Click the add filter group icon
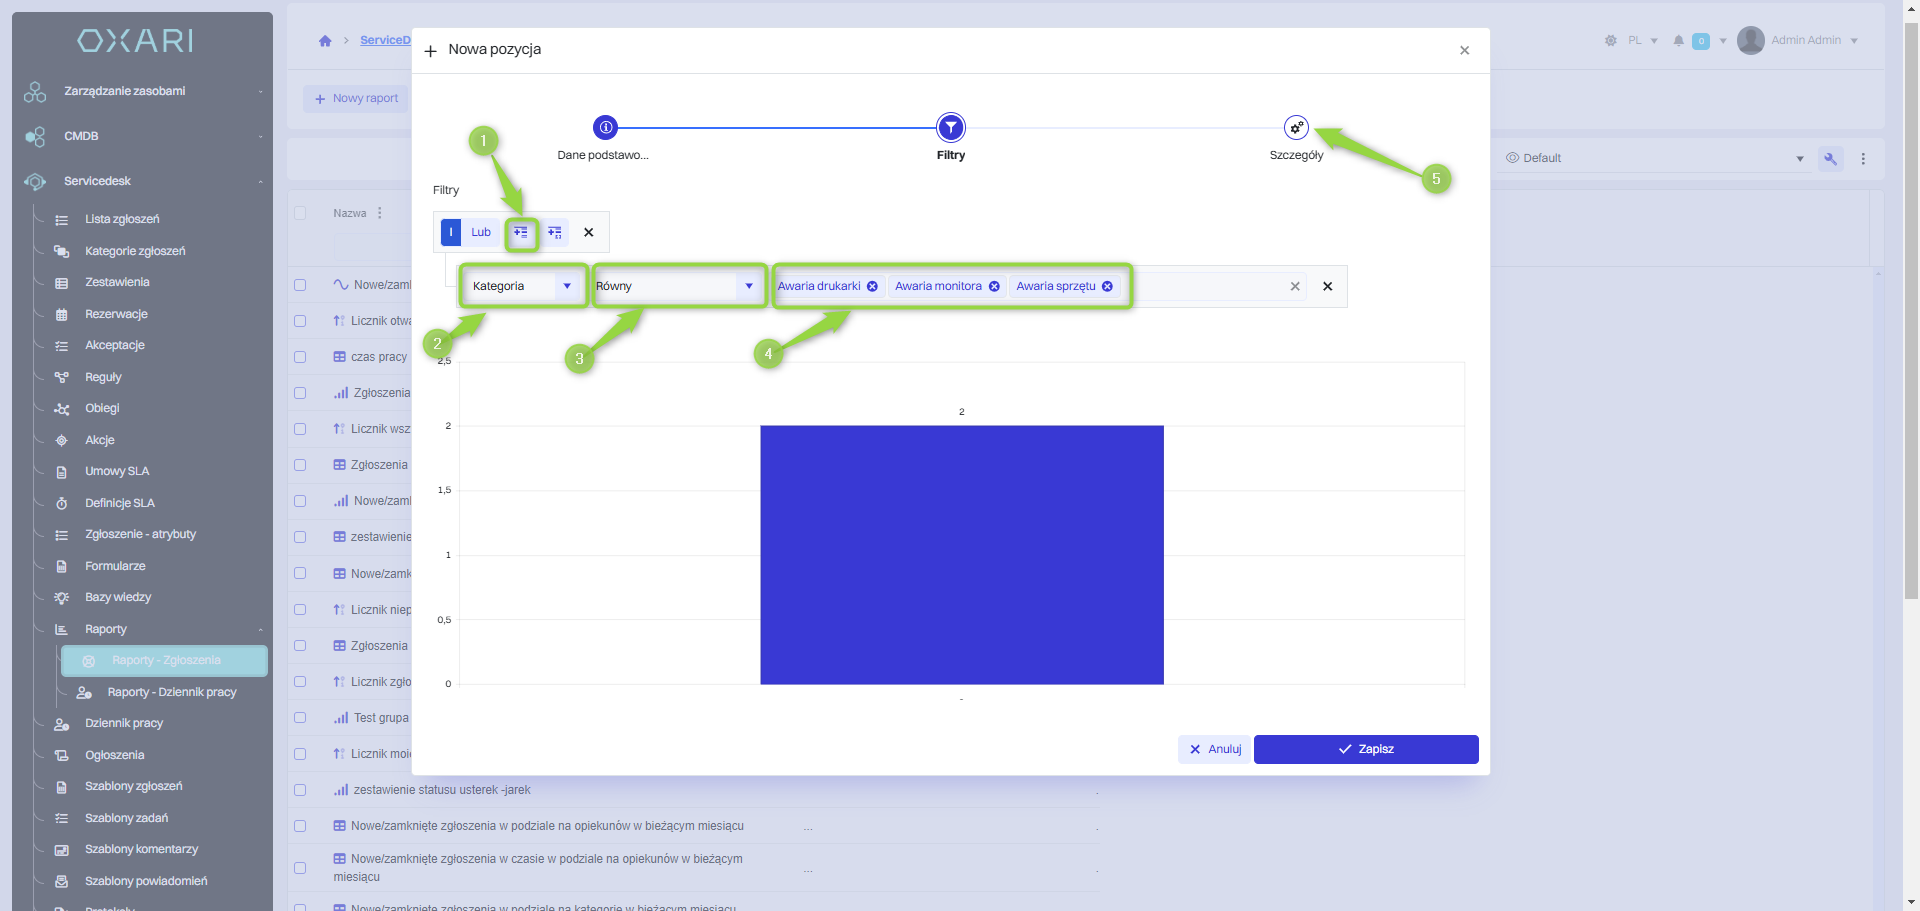Screen dimensions: 1920x911 (555, 233)
